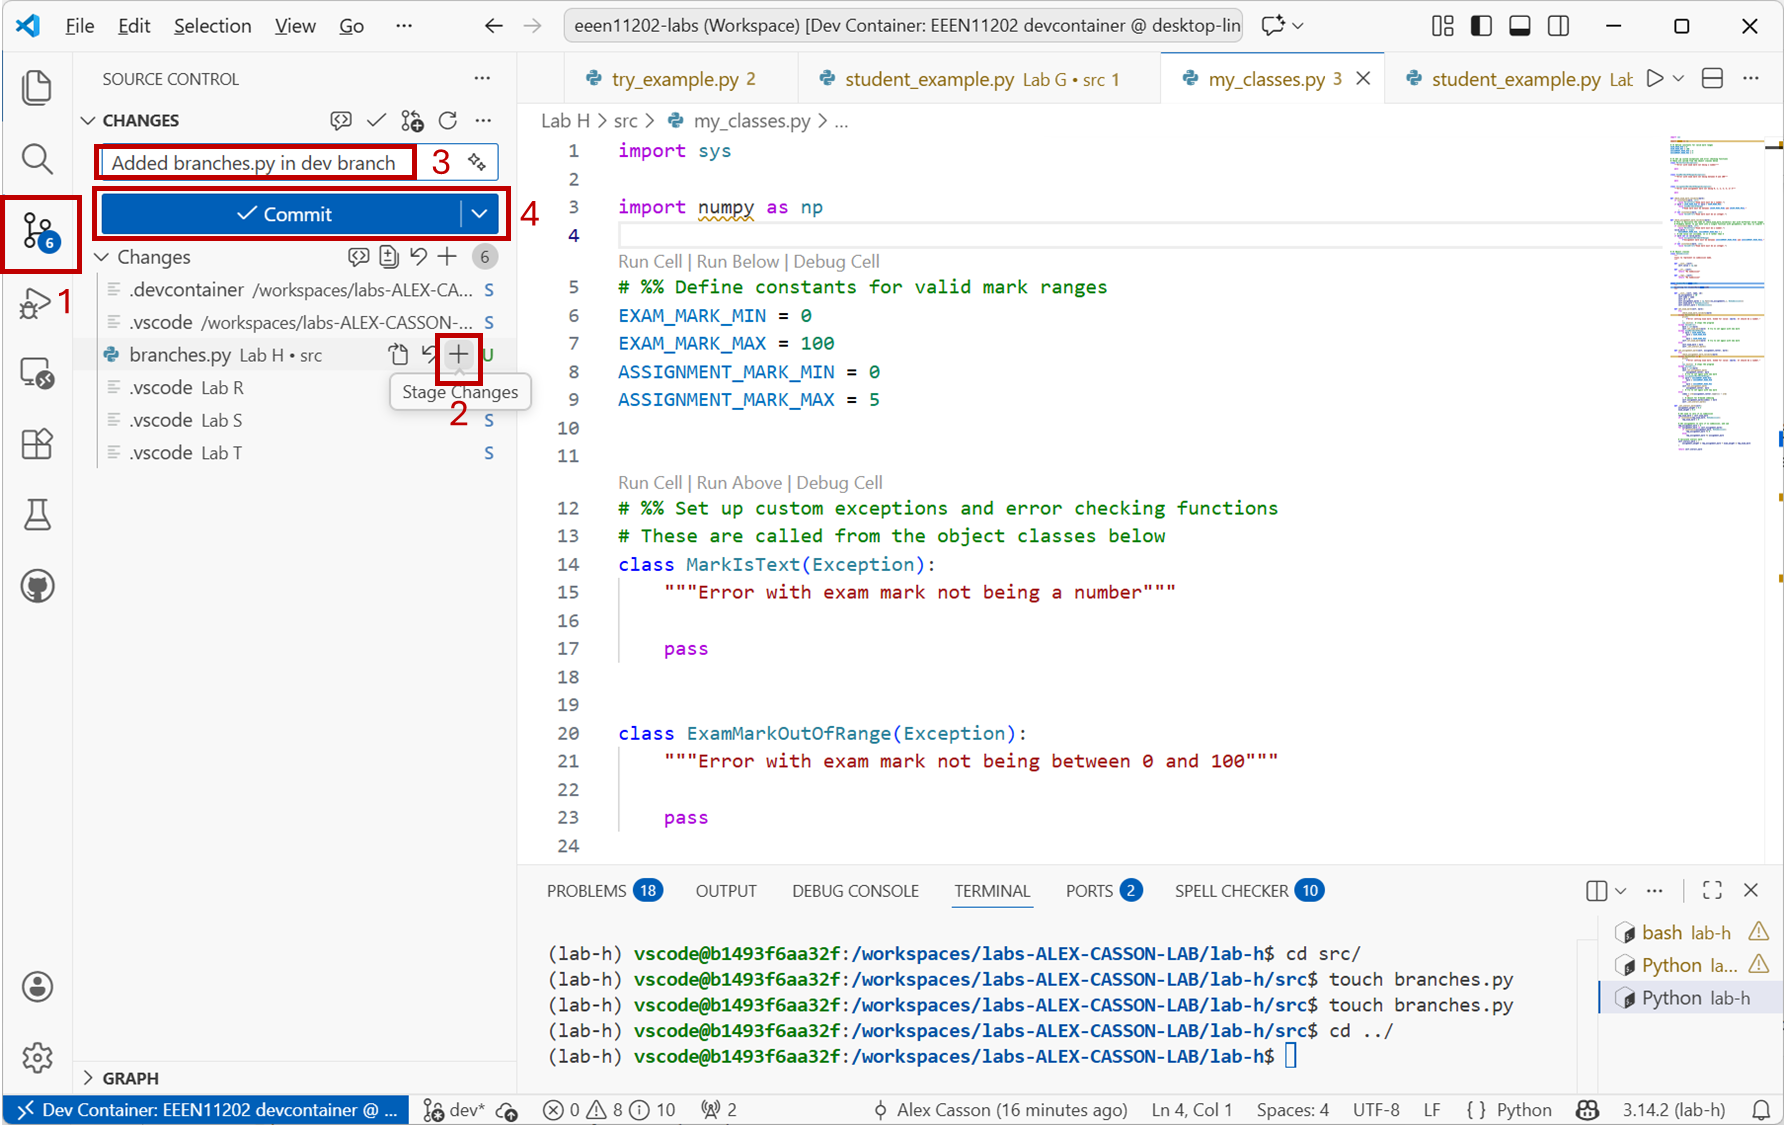Screen dimensions: 1784x1125
Task: Click the commit message input field
Action: pyautogui.click(x=256, y=163)
